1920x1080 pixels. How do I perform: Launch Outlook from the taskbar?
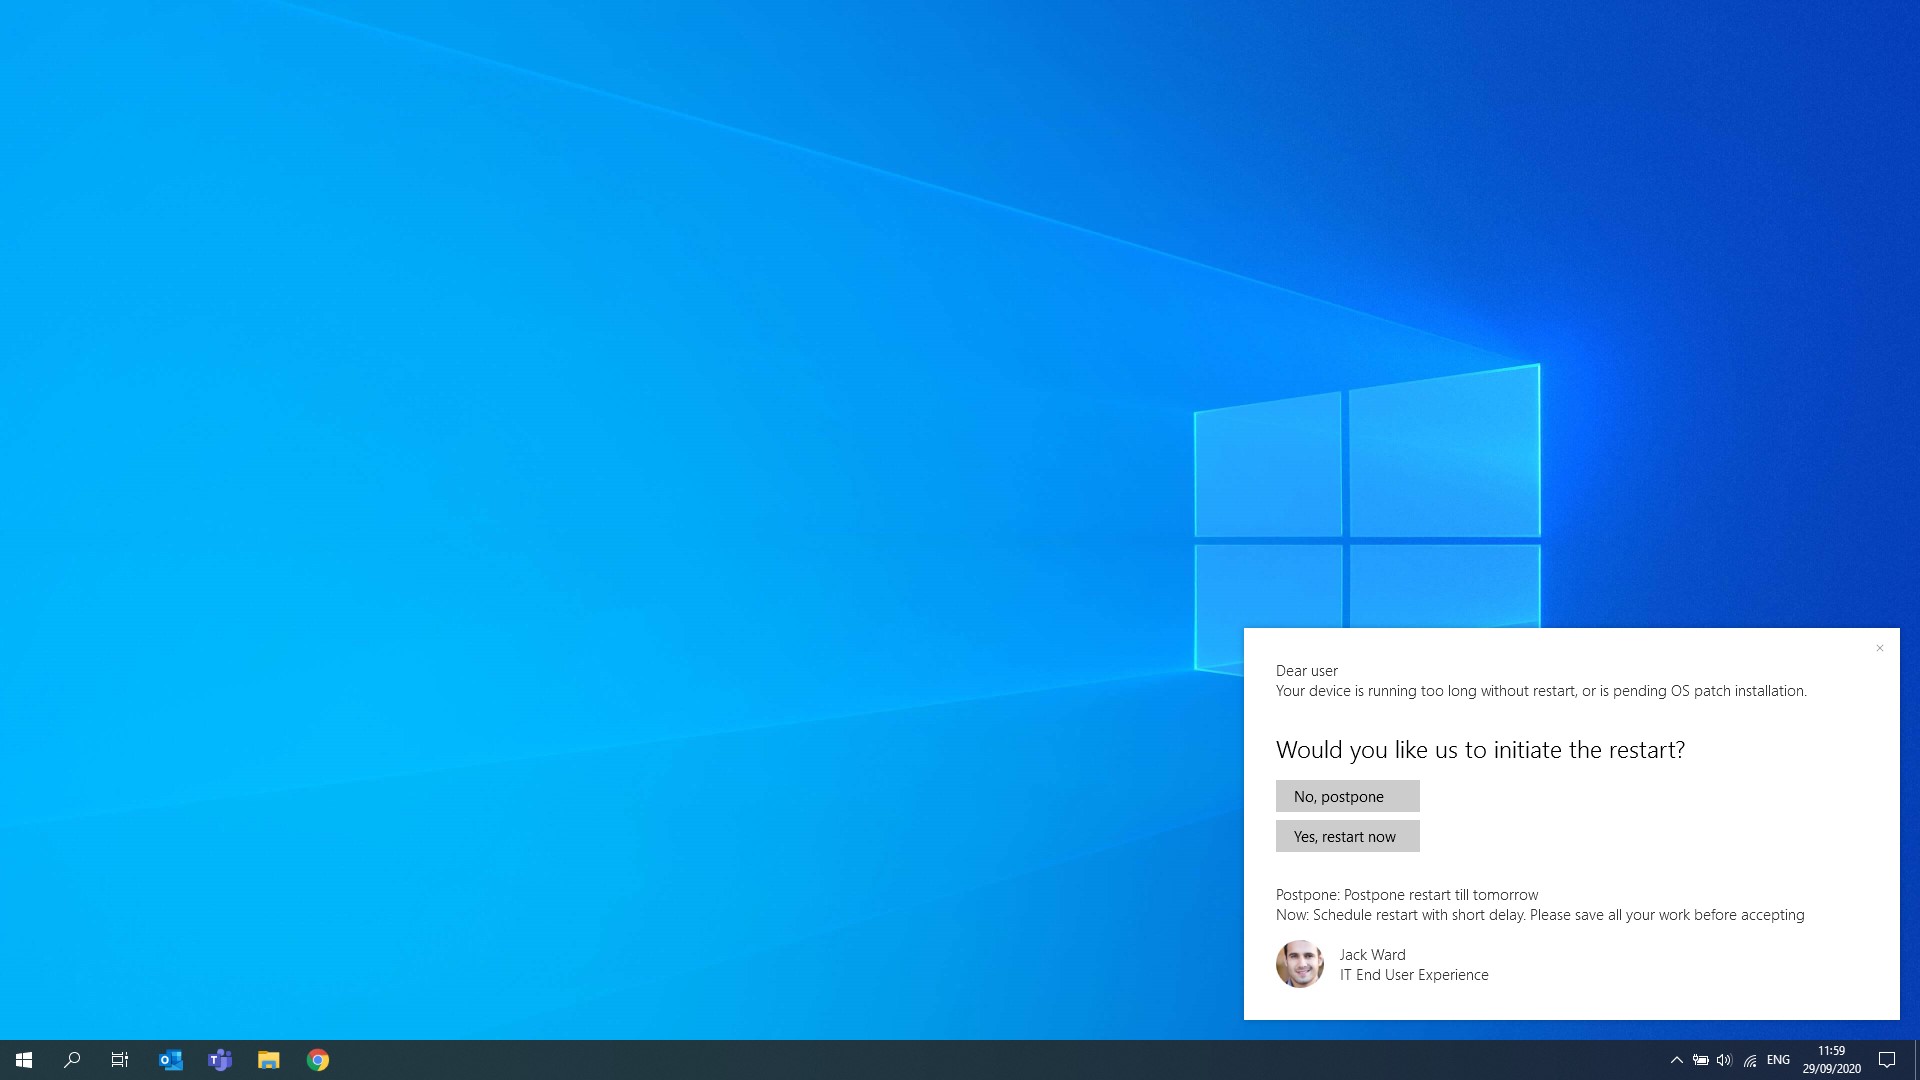pyautogui.click(x=170, y=1060)
